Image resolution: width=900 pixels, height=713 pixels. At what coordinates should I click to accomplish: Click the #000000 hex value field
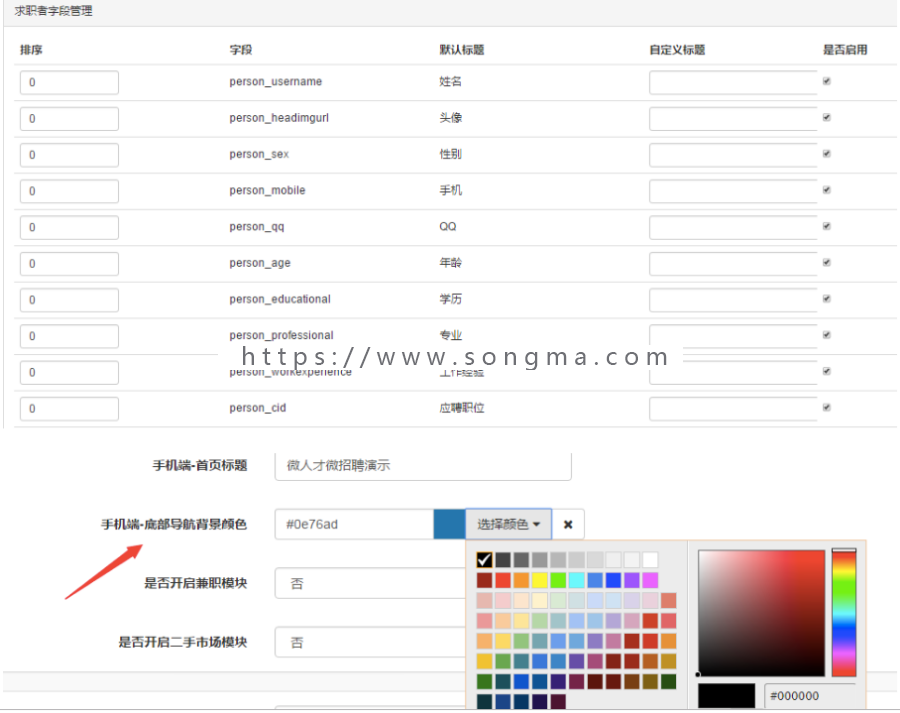pos(810,696)
